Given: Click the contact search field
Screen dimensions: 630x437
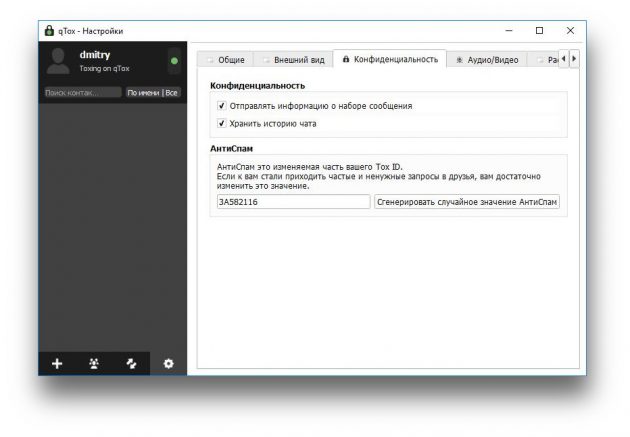Looking at the screenshot, I should (83, 93).
